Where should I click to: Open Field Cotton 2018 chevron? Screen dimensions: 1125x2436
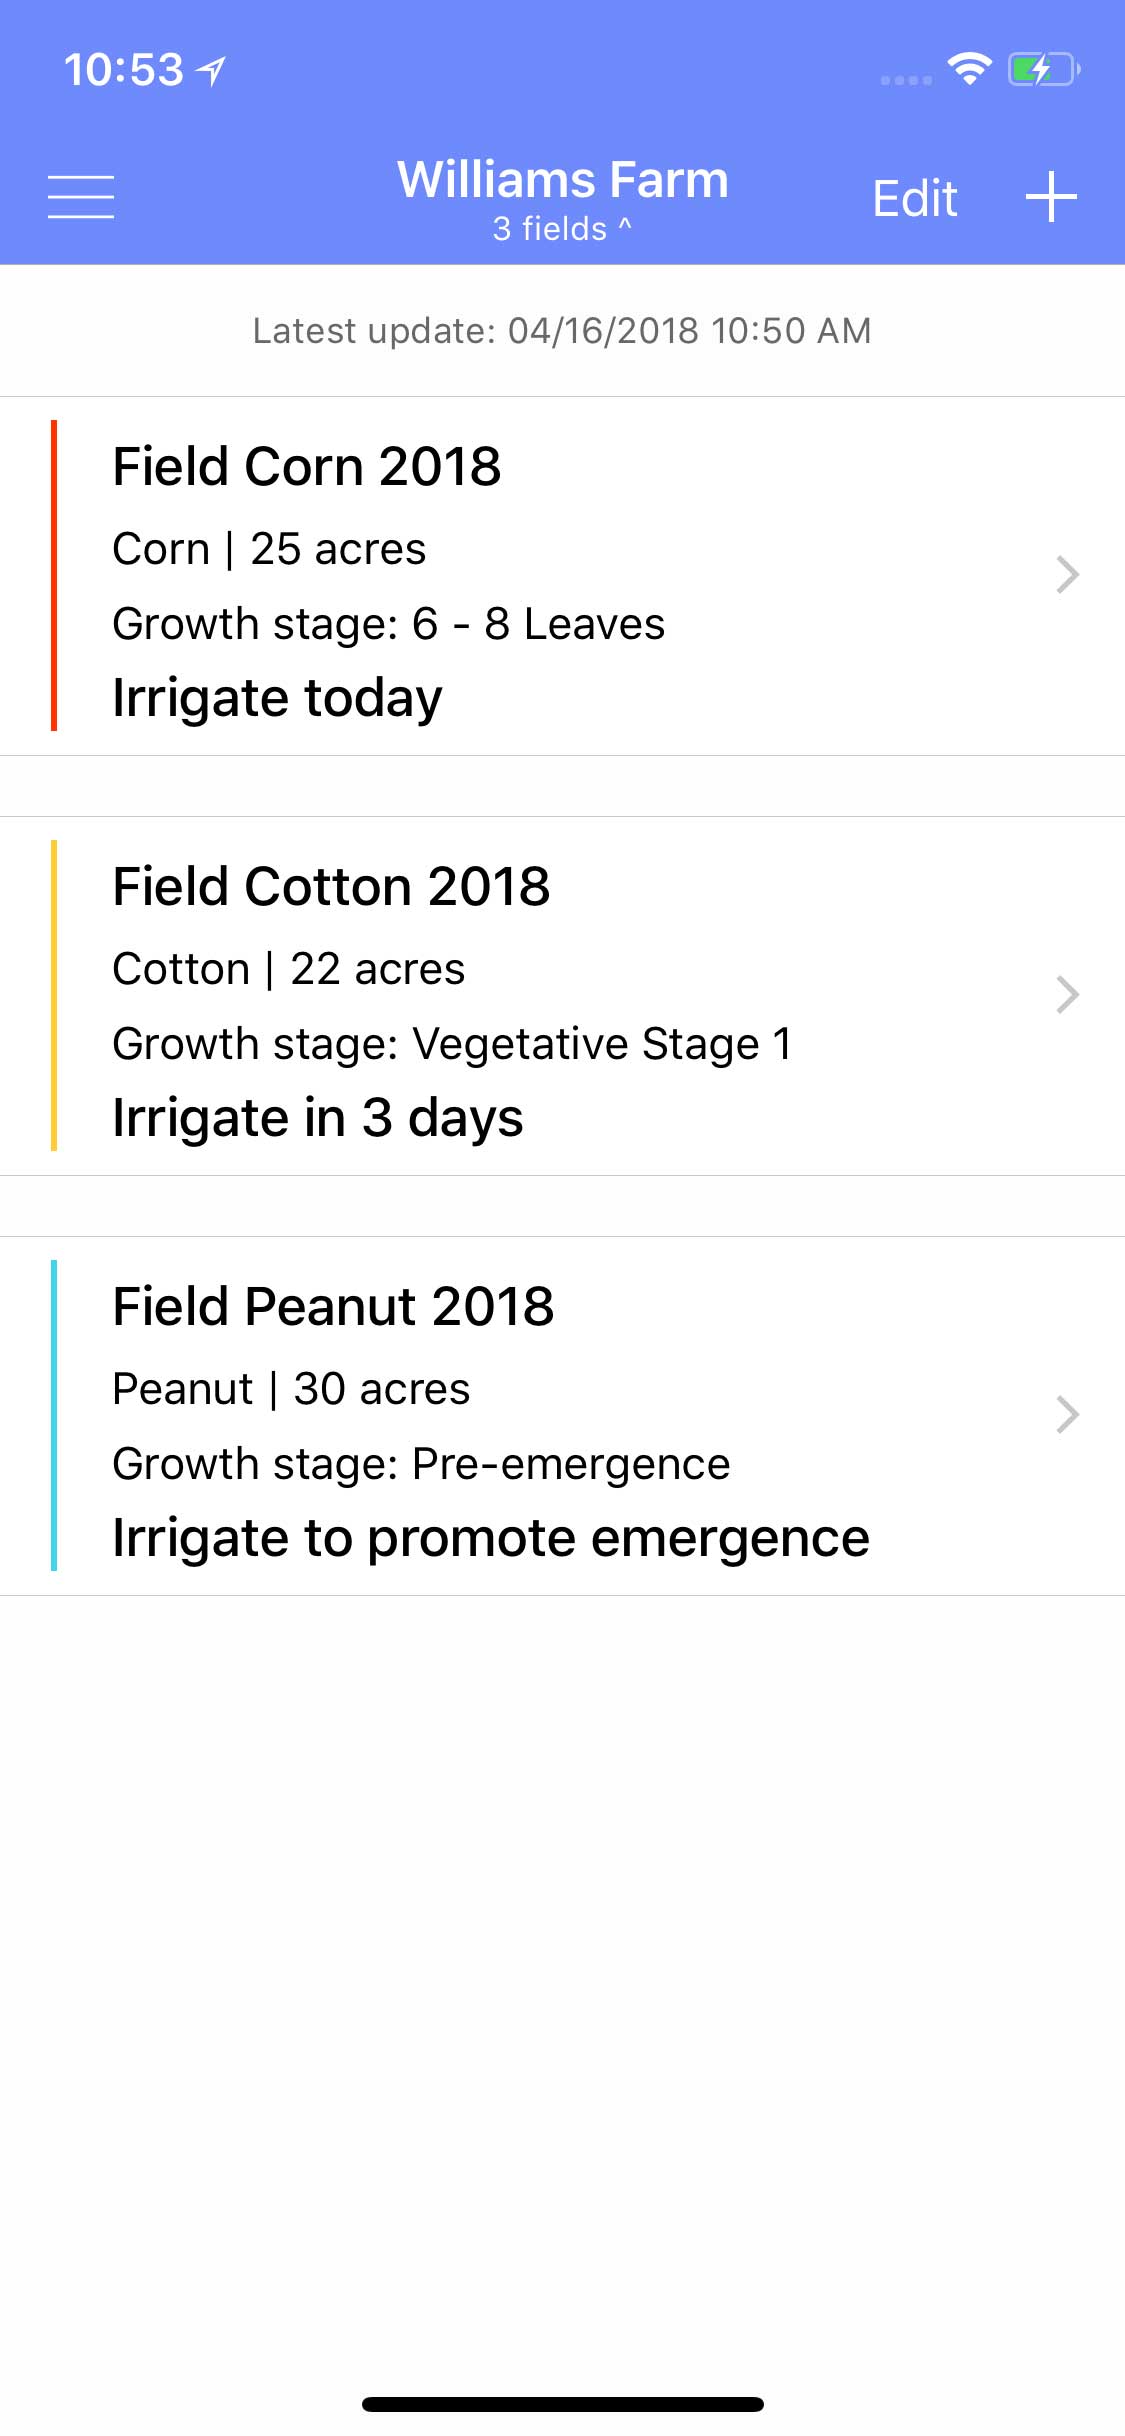1067,995
